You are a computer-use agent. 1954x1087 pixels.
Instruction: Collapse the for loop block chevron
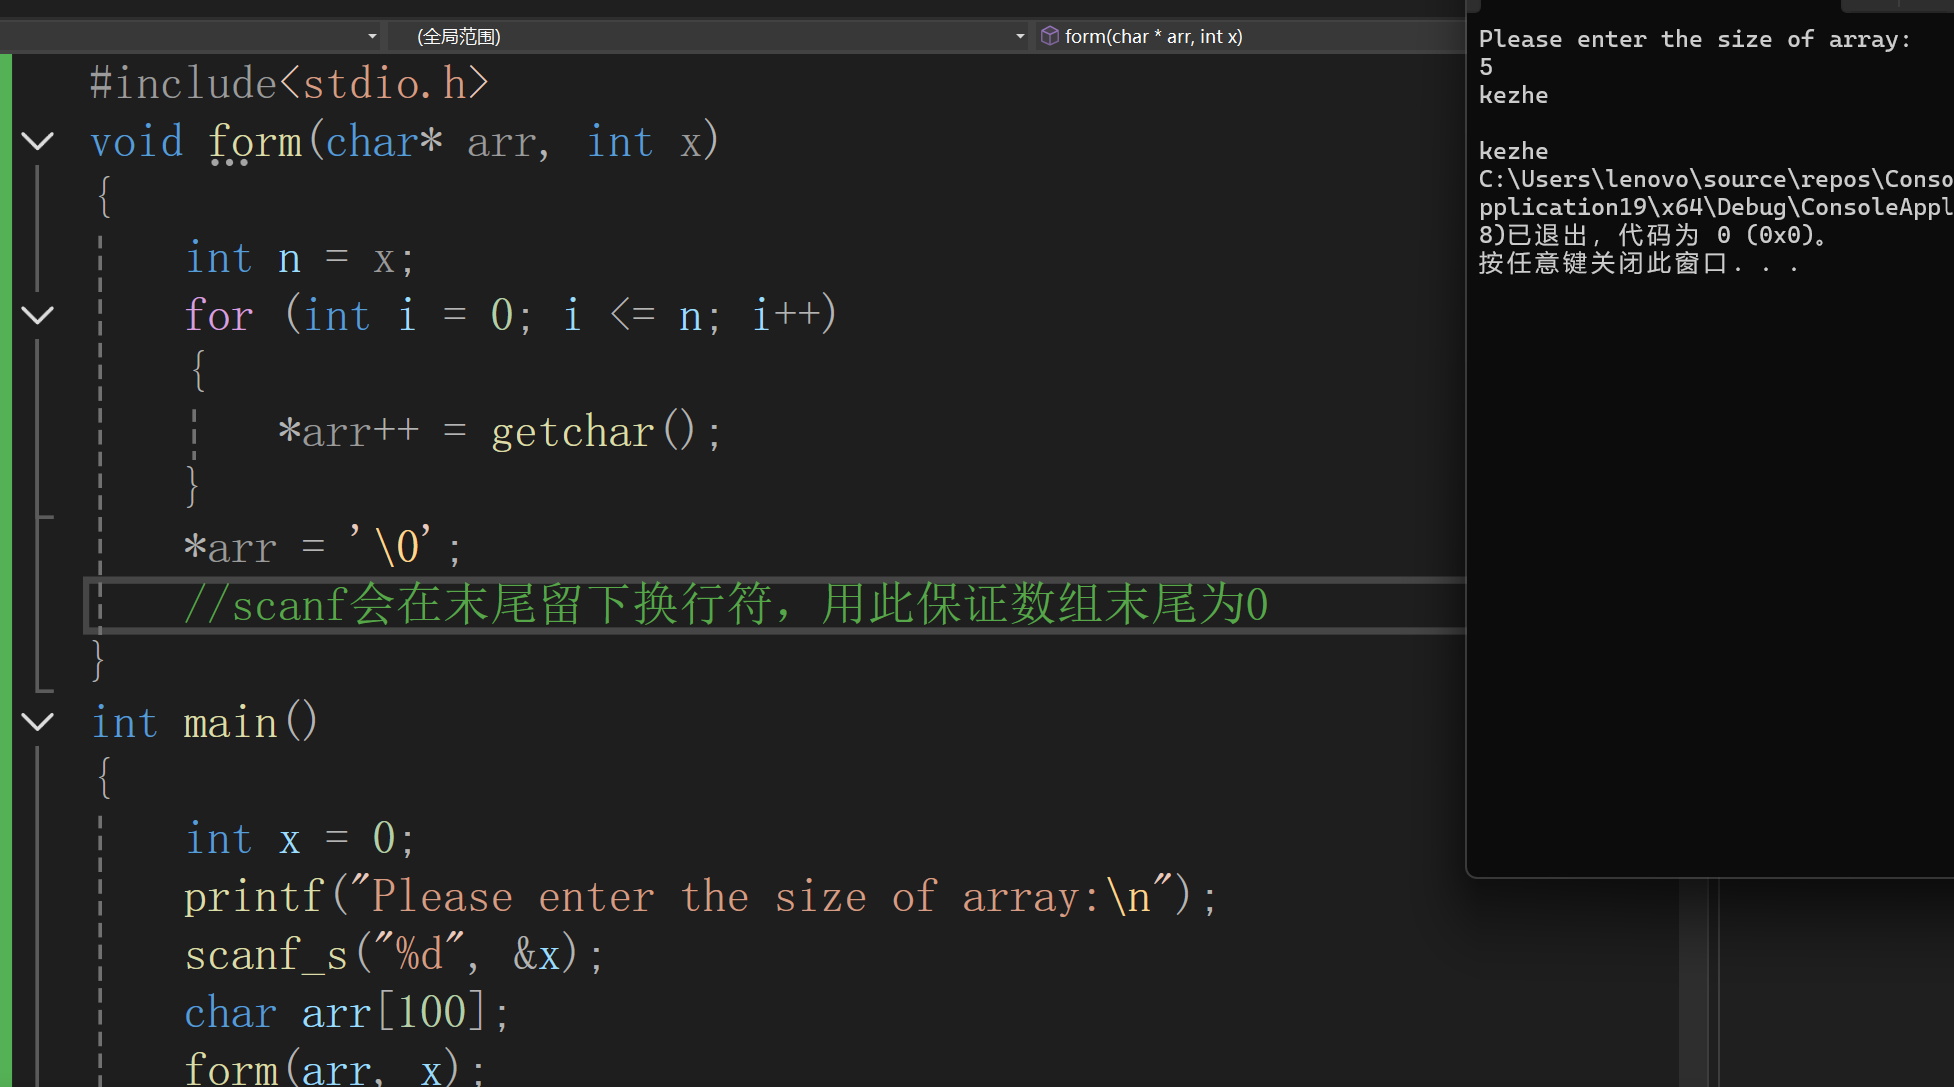pos(38,315)
